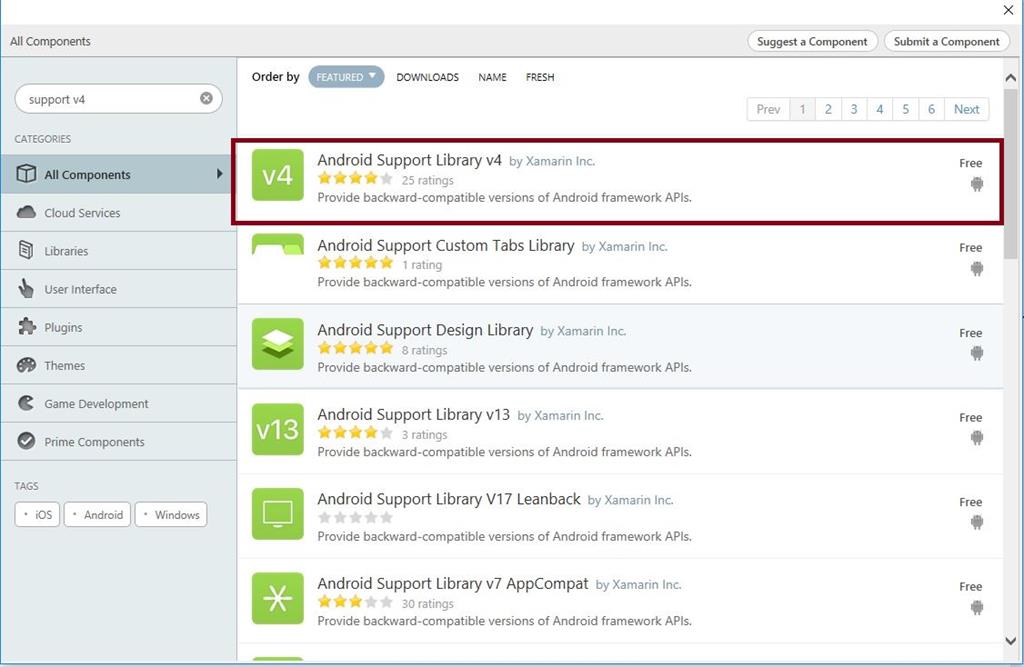Screen dimensions: 1024x667
Task: Click the Game Development pacman icon
Action: tap(26, 403)
